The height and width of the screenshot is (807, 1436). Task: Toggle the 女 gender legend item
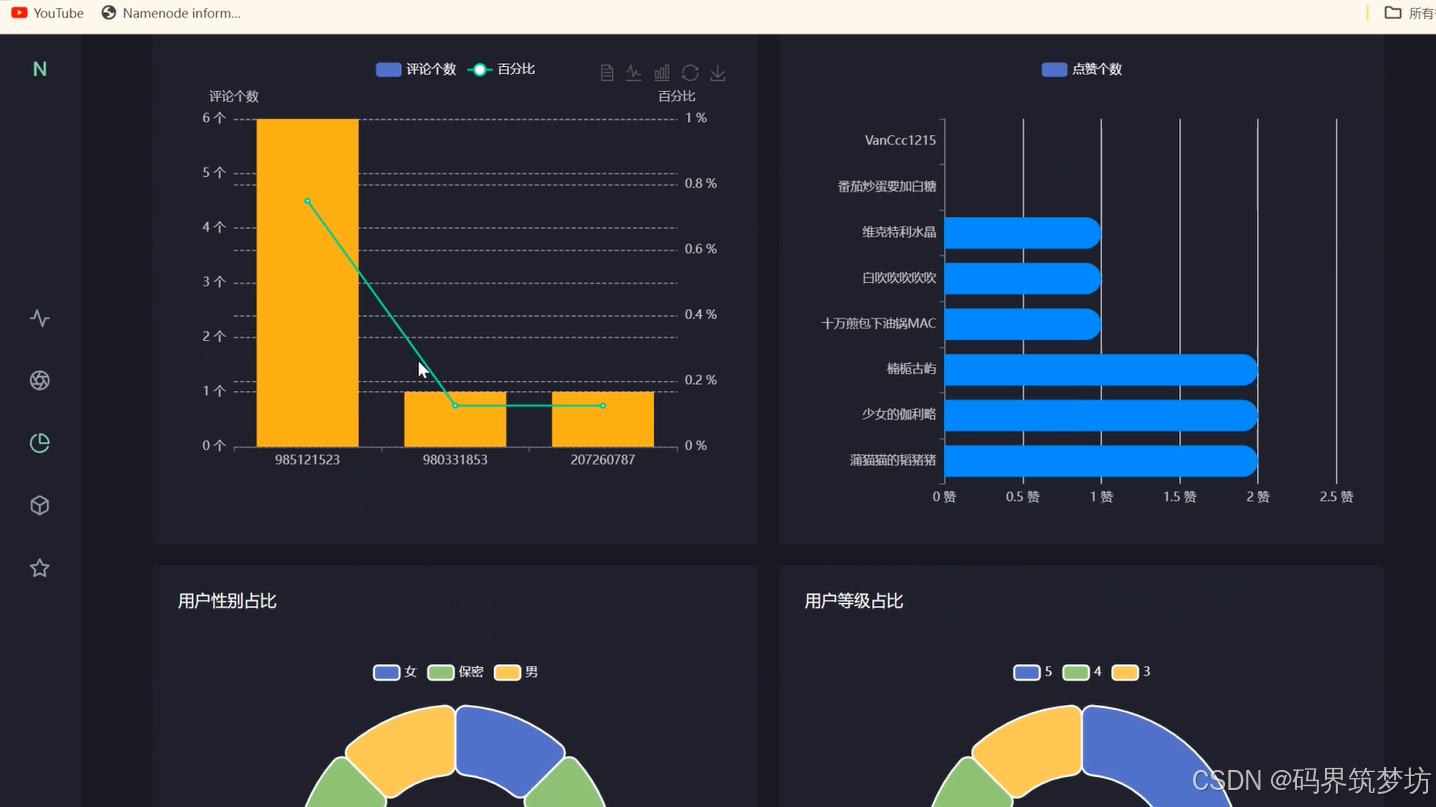[395, 672]
